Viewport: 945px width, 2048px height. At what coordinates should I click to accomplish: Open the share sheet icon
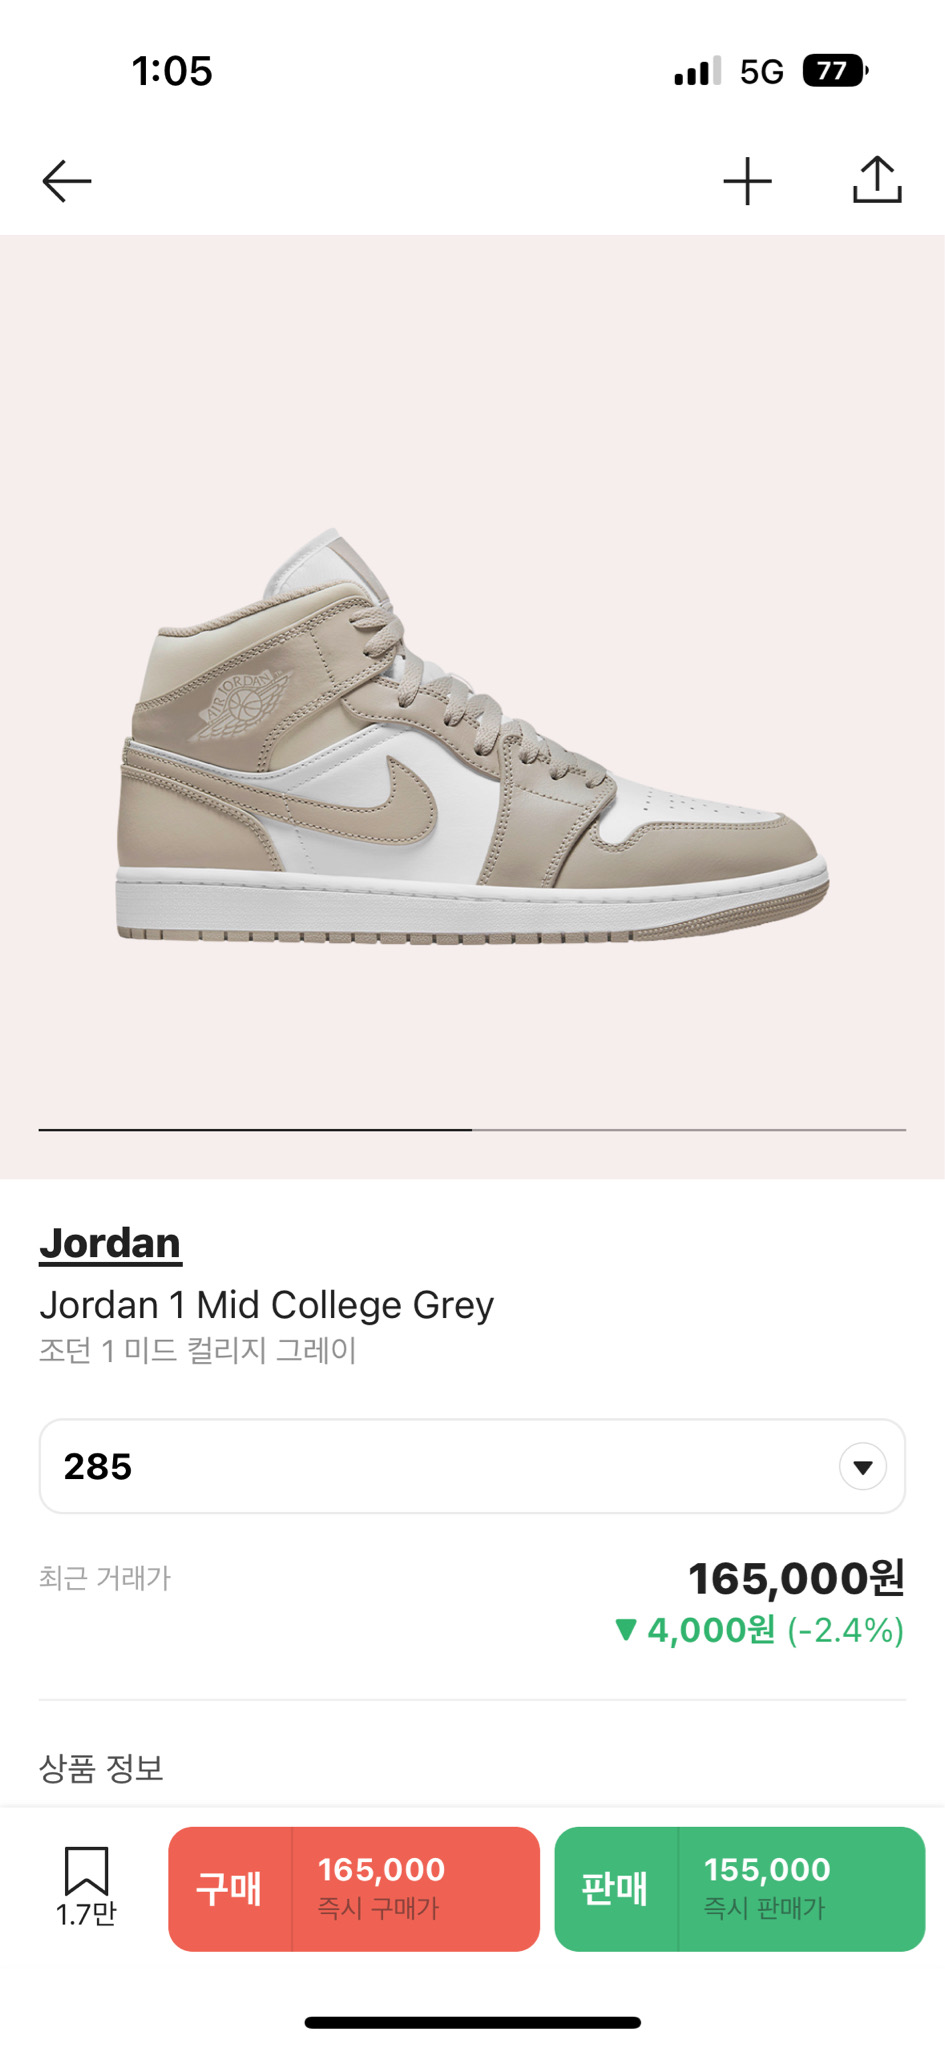(x=877, y=180)
